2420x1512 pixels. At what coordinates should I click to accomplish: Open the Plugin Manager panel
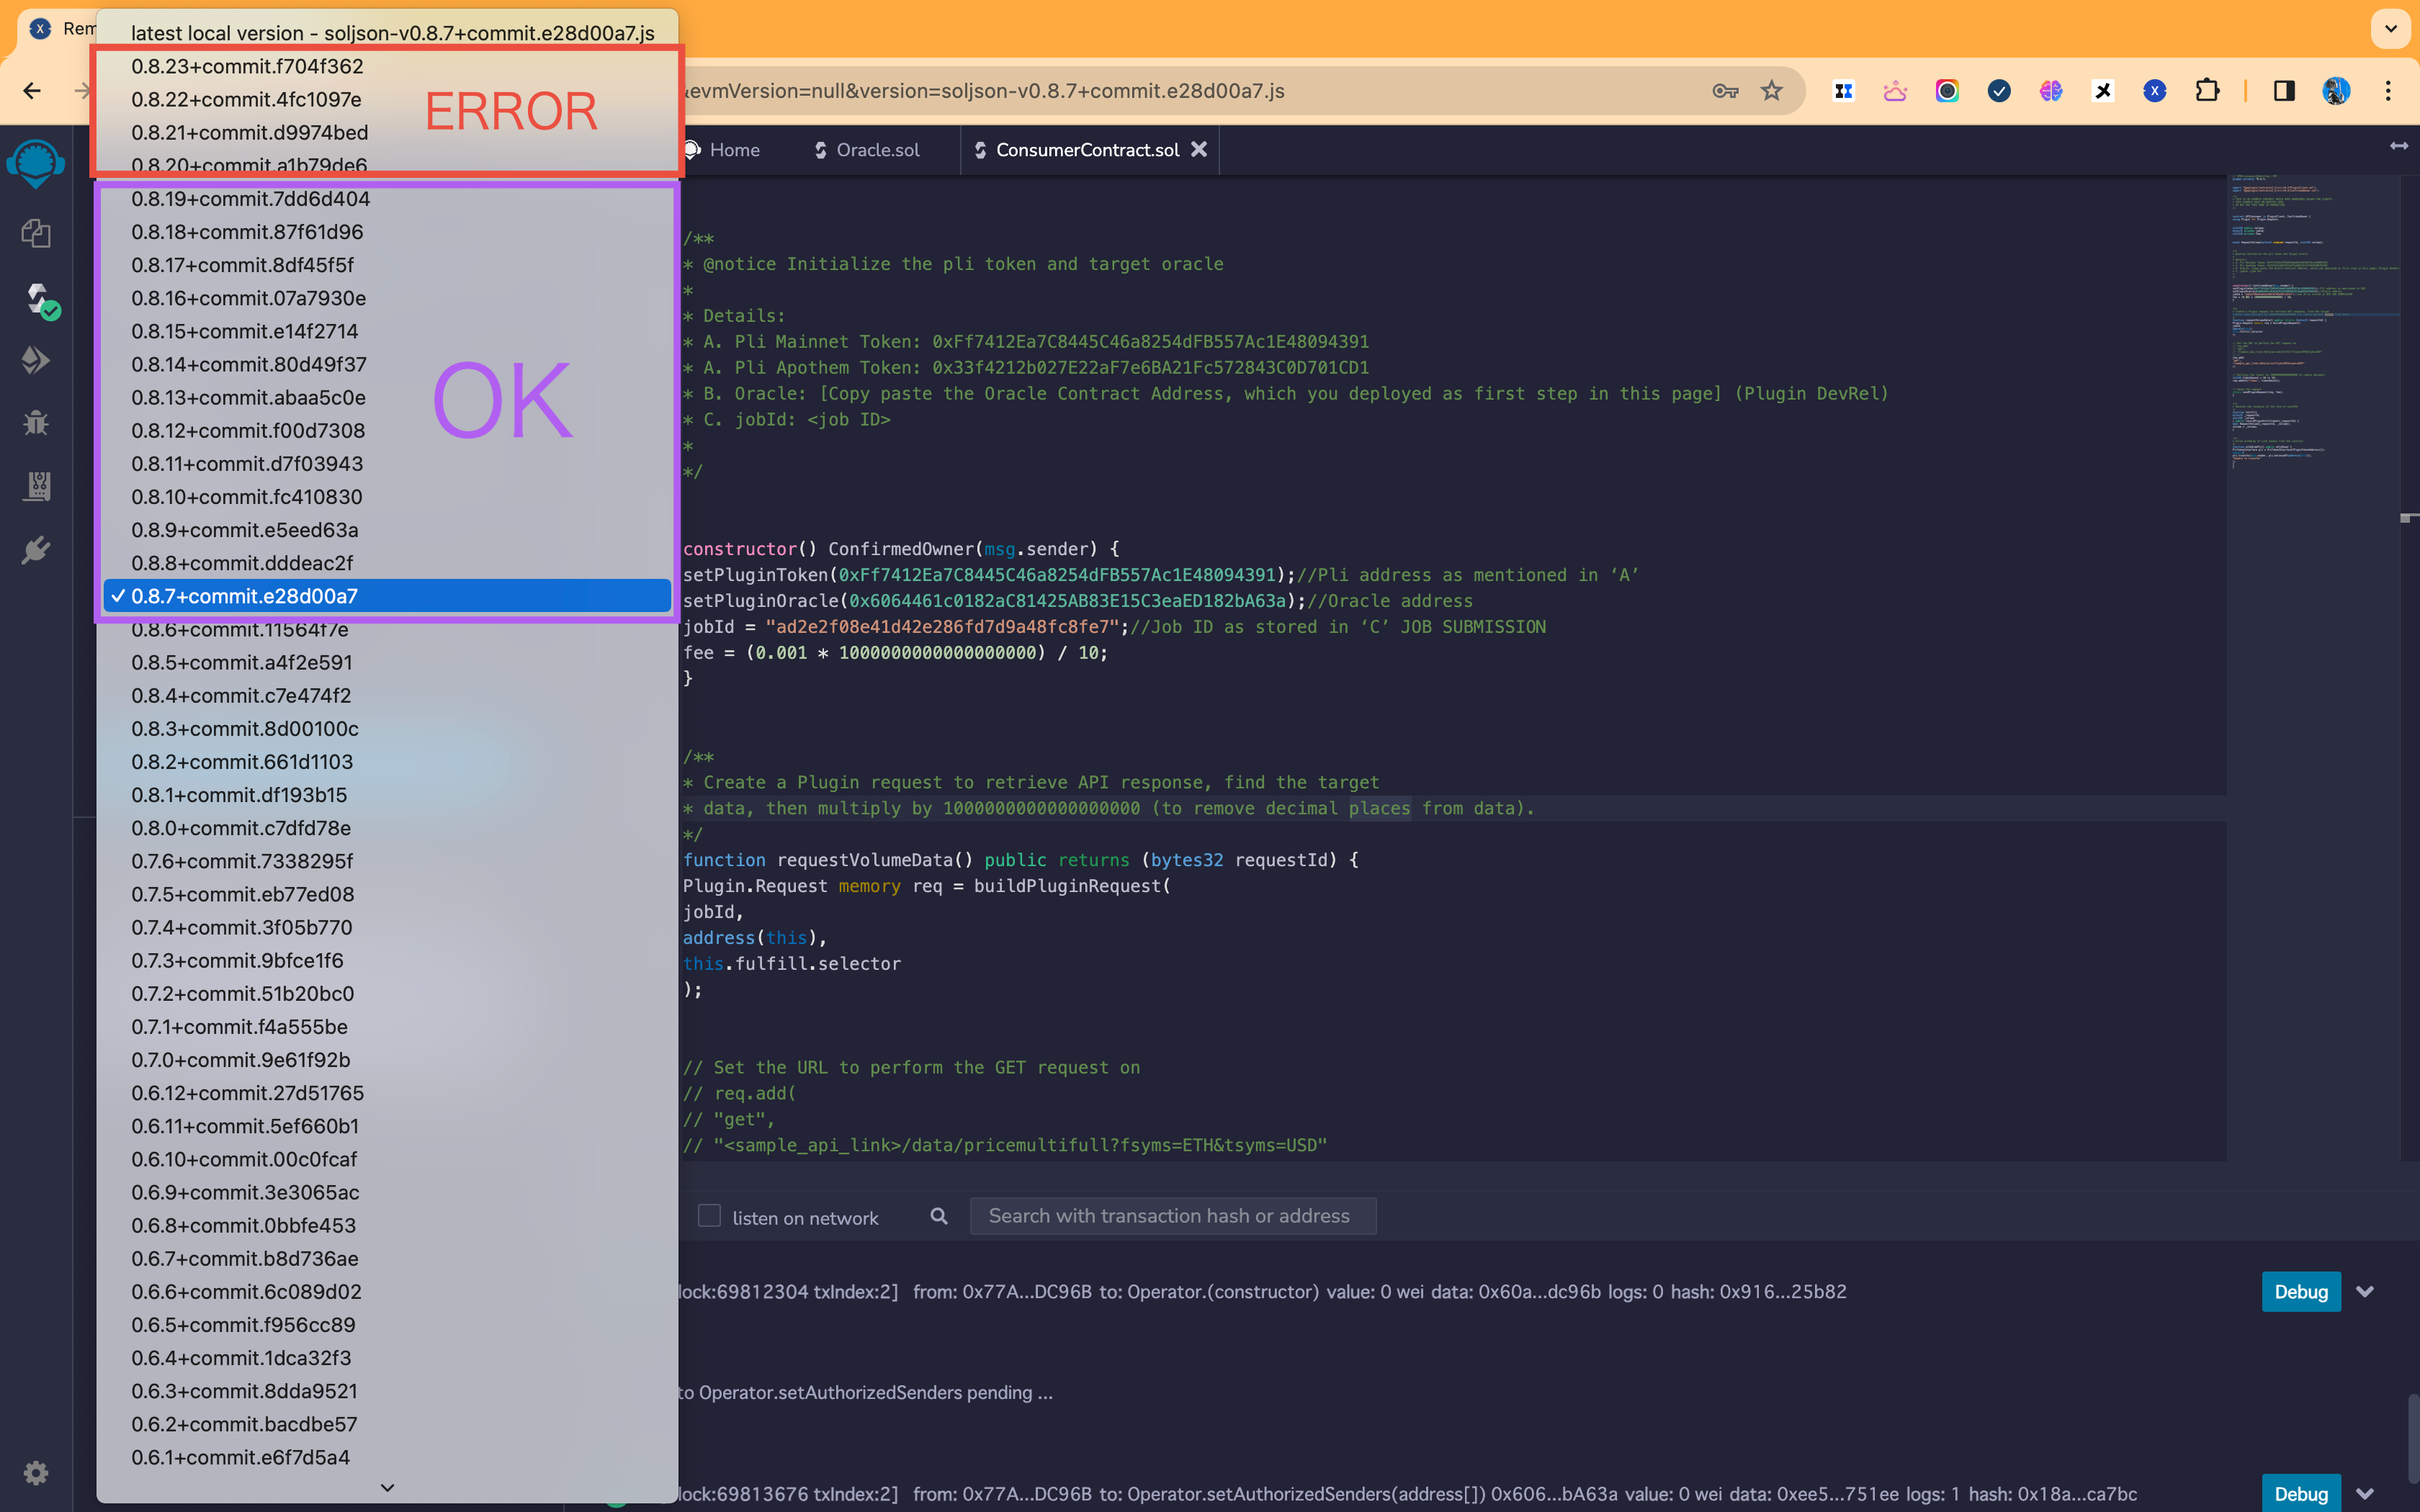[36, 549]
